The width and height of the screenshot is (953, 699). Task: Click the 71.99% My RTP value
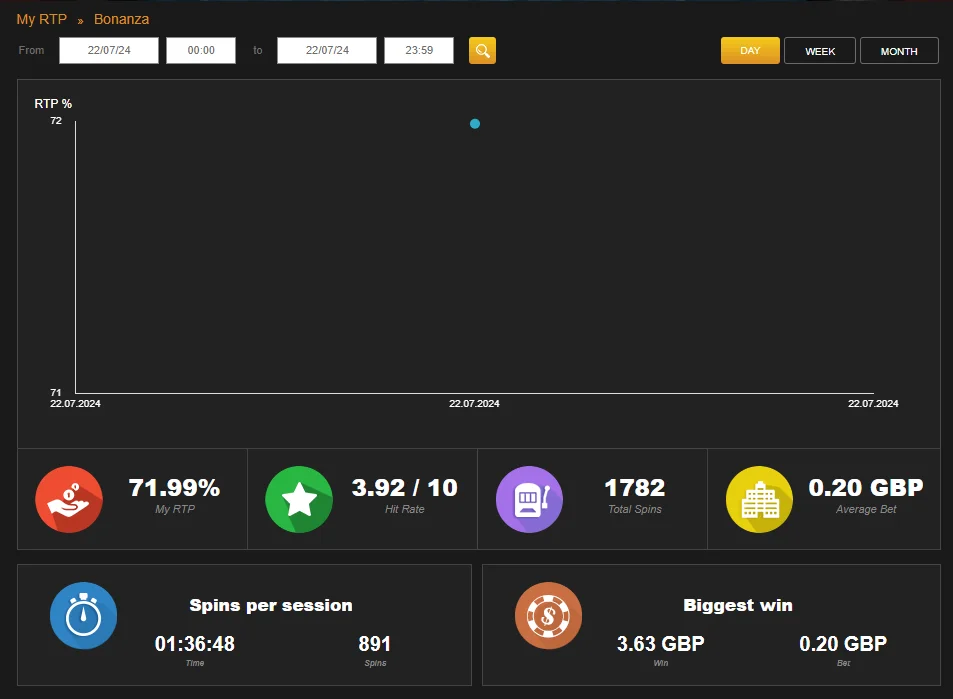pyautogui.click(x=174, y=487)
